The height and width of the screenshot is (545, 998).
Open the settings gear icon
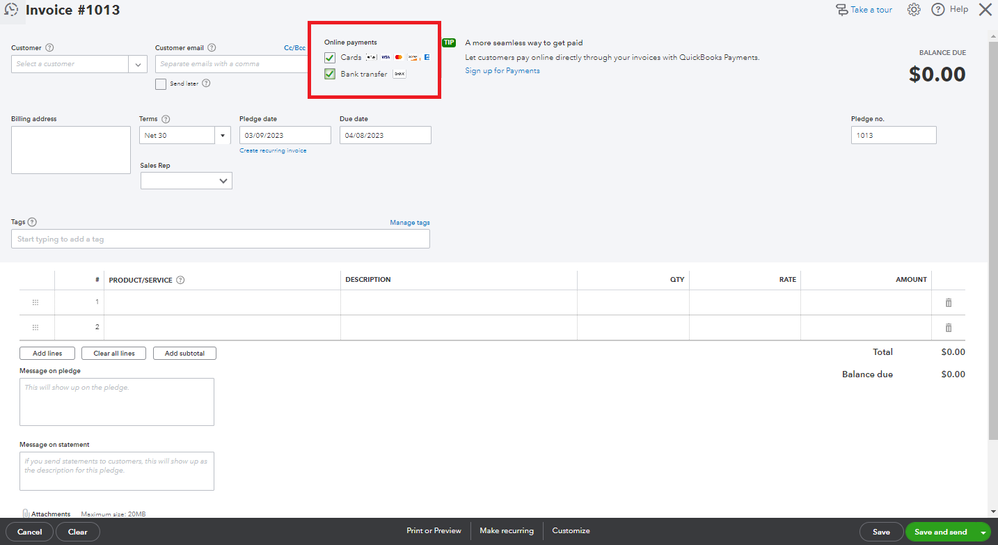[x=913, y=10]
